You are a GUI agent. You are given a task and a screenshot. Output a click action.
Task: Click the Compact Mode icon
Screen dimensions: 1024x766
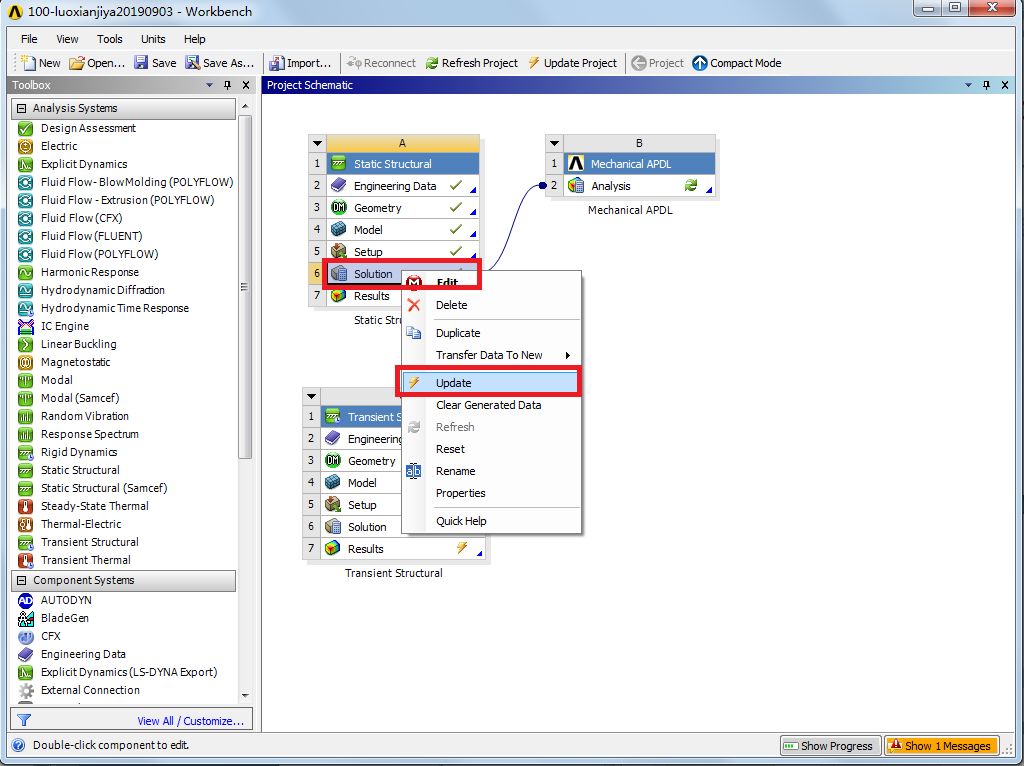pyautogui.click(x=700, y=63)
